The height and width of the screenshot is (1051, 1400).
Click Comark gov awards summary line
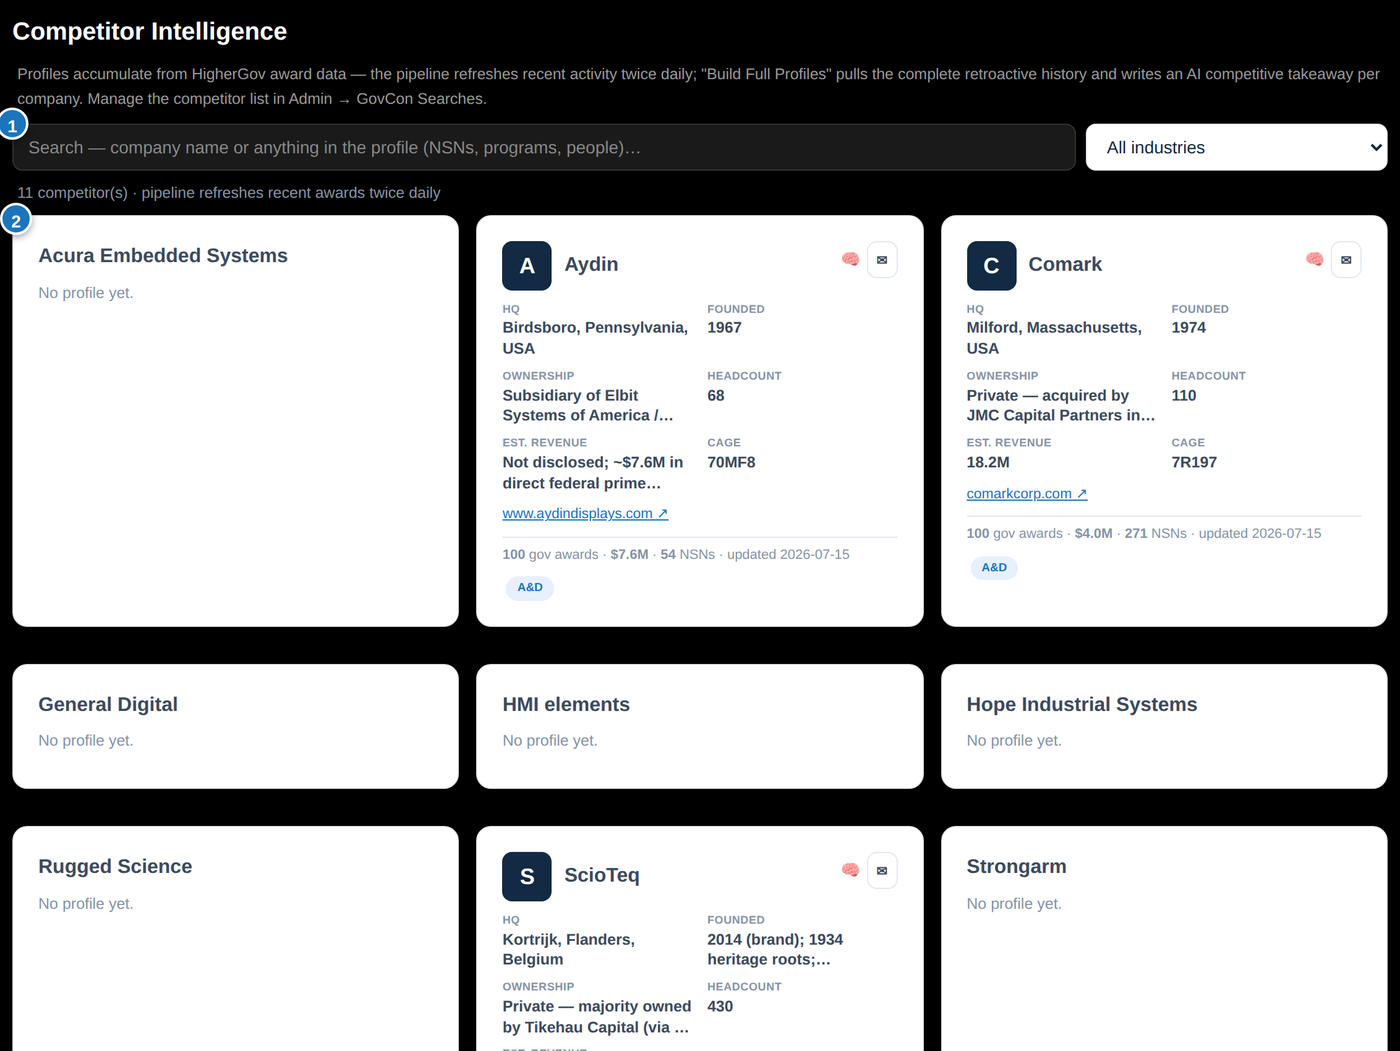tap(1144, 533)
